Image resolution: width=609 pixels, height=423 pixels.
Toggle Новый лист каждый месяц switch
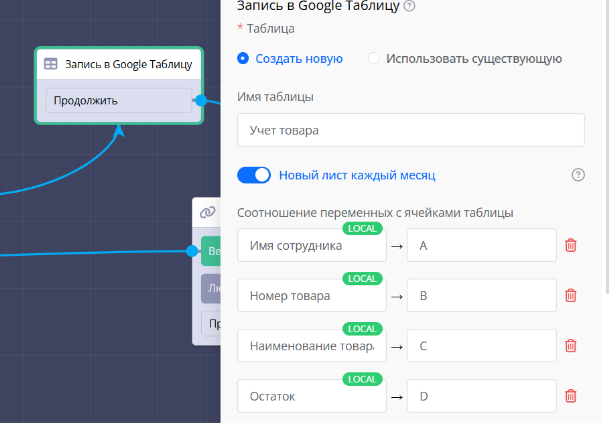point(254,175)
